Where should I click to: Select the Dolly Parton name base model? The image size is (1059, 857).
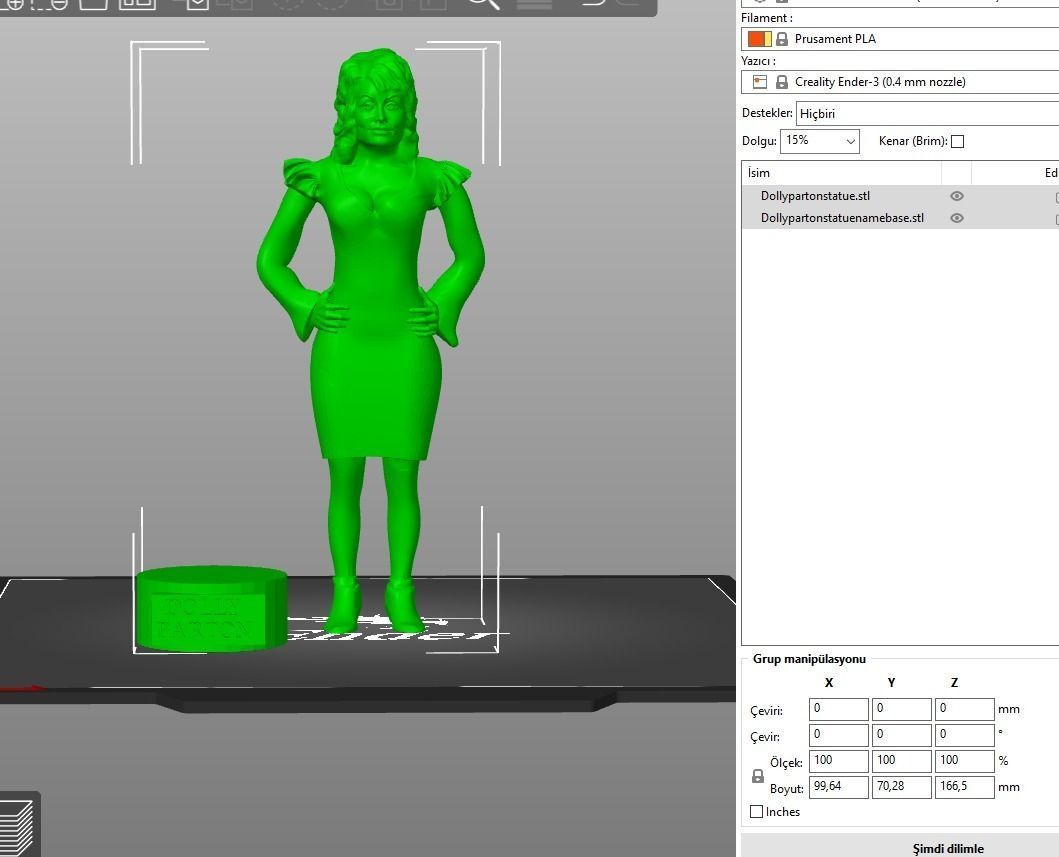pyautogui.click(x=211, y=609)
